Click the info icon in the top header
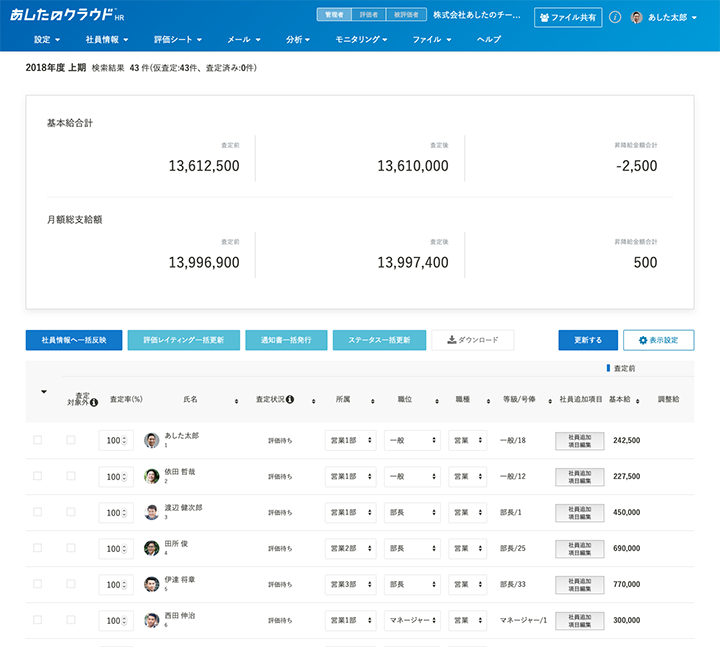 tap(615, 17)
